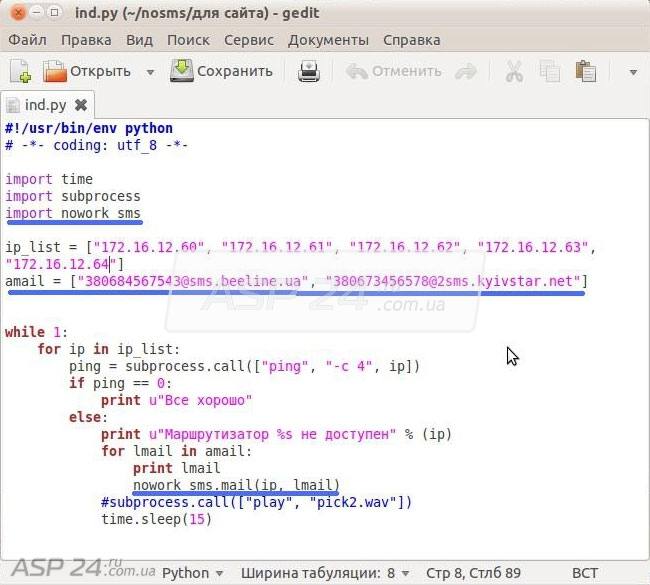This screenshot has height=585, width=650.
Task: Close the ind.py tab
Action: (x=81, y=105)
